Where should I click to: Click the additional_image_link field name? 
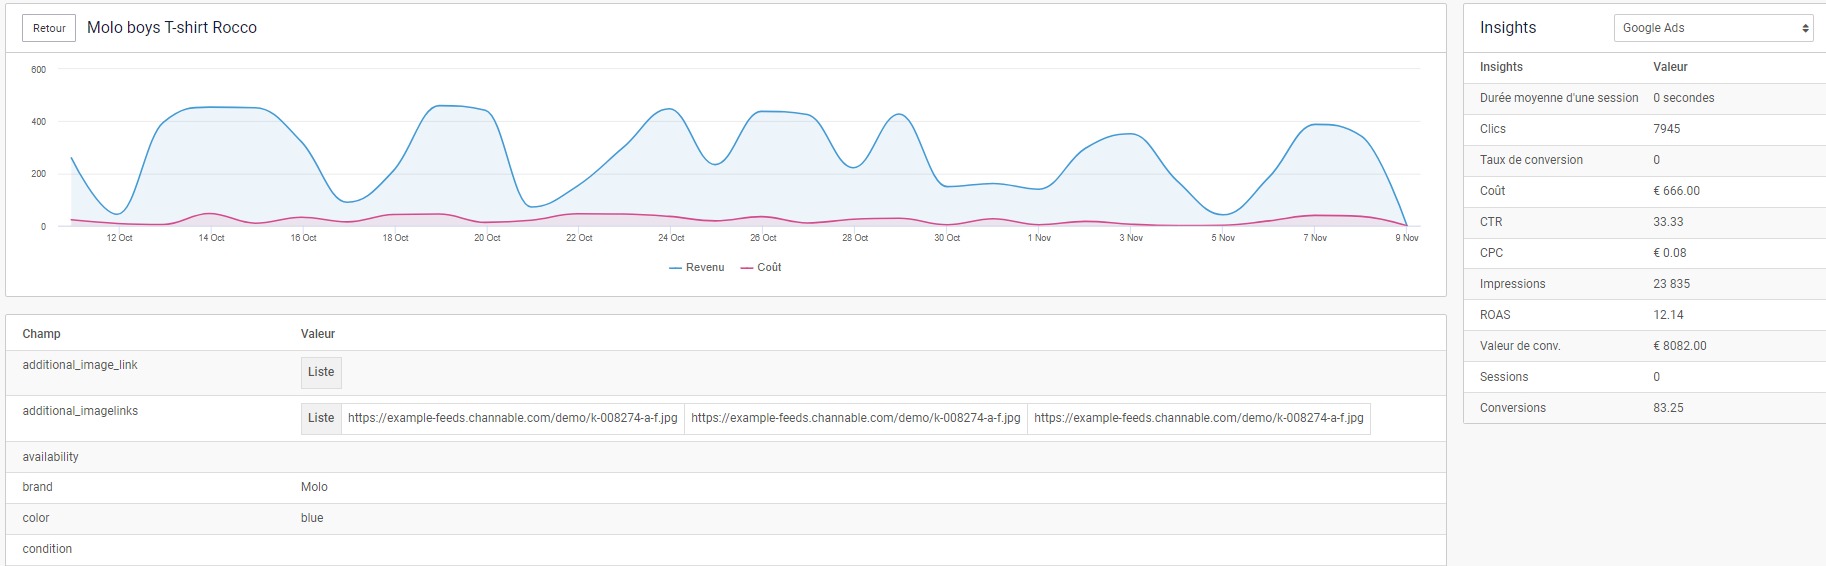[x=80, y=365]
